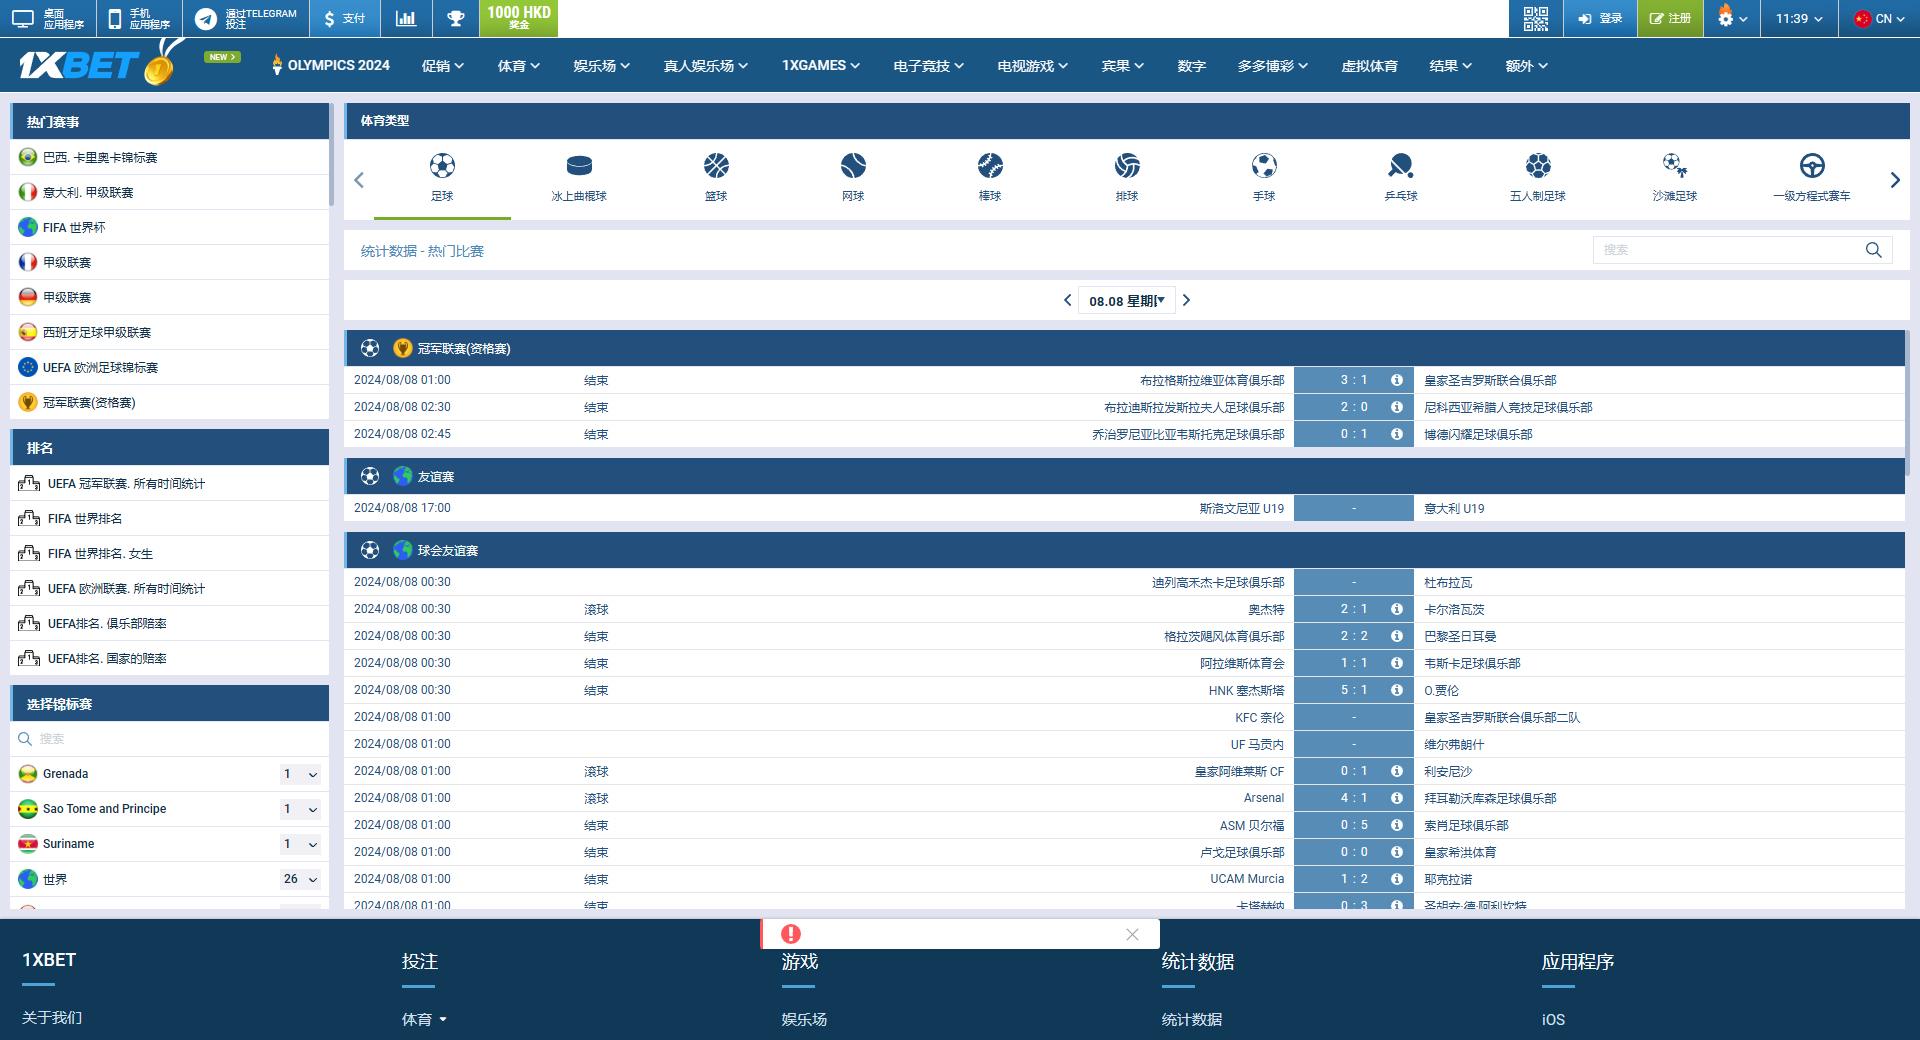Open the 08.08 date dropdown
This screenshot has height=1040, width=1920.
(1126, 300)
